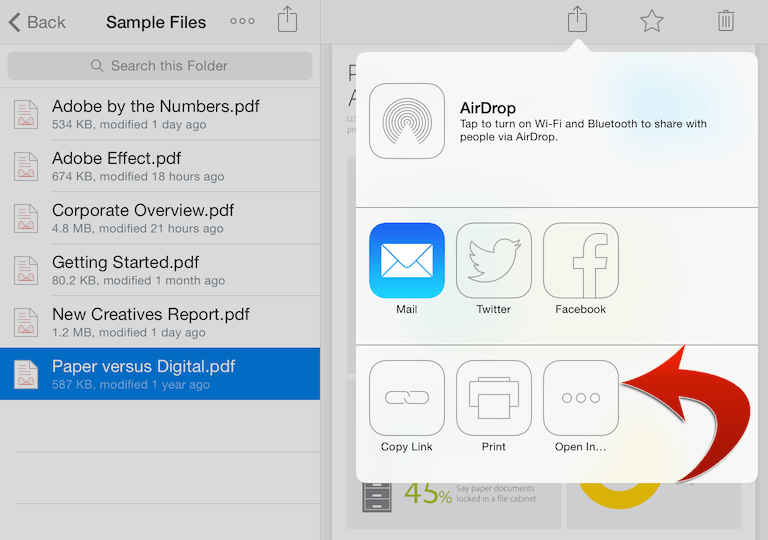Select Paper versus Digital.pdf
The image size is (768, 540).
tap(160, 374)
